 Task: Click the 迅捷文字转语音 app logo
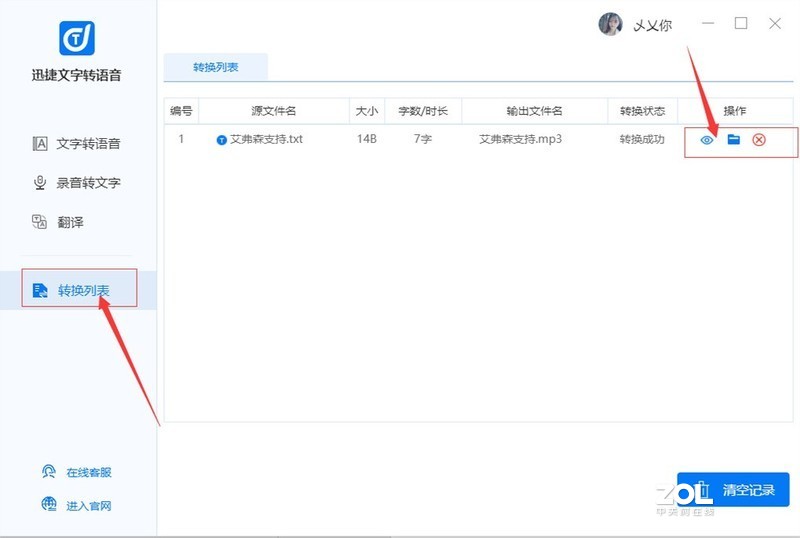point(77,38)
